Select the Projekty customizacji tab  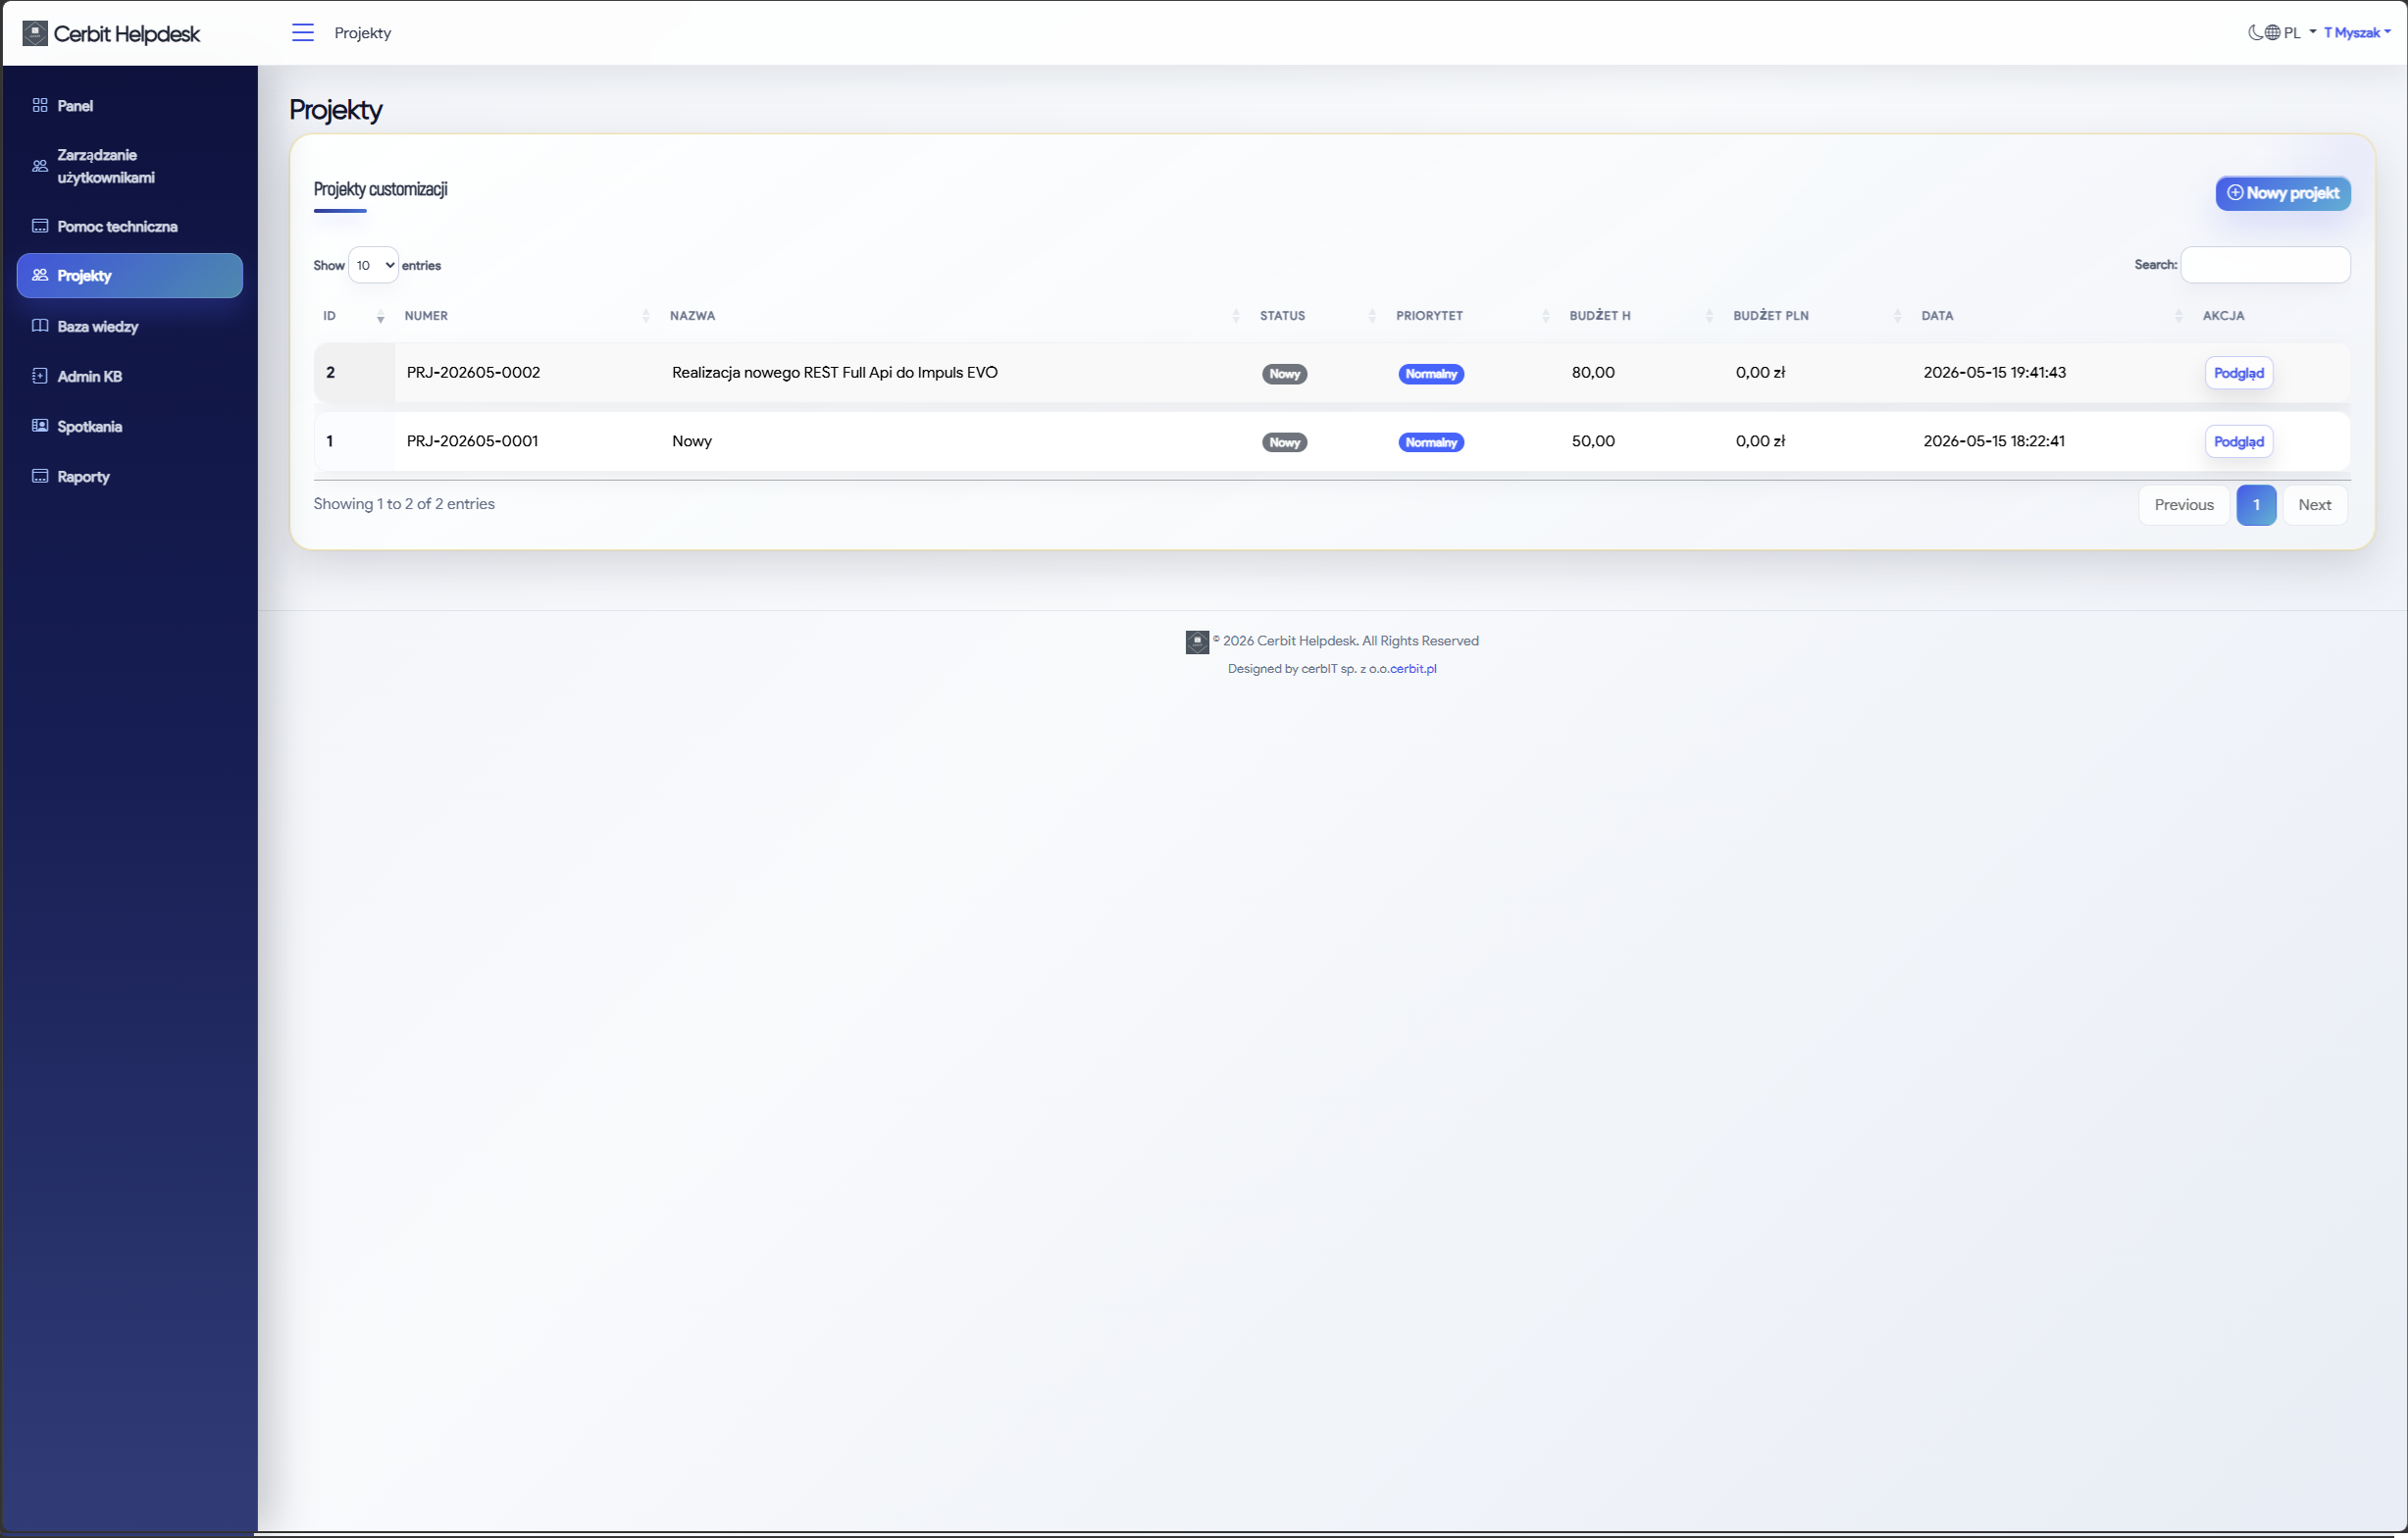click(380, 190)
